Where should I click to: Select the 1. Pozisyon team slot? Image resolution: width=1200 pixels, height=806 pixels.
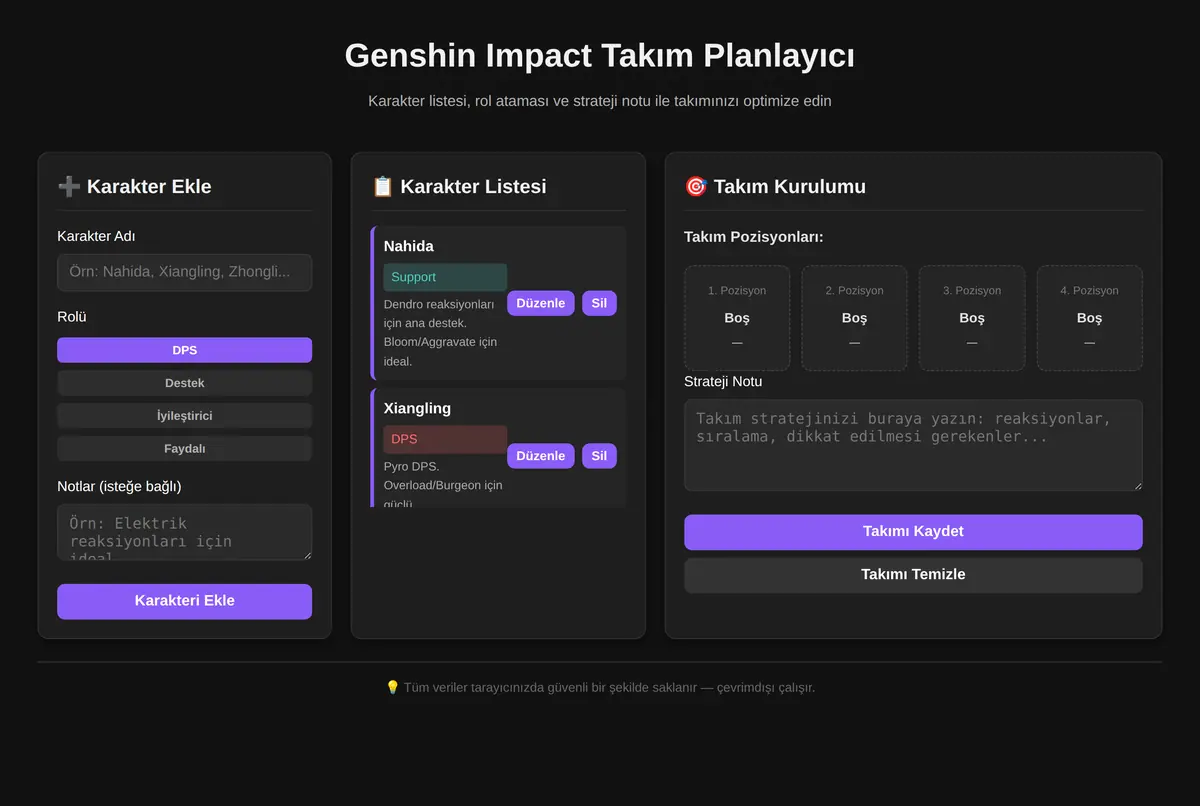point(737,318)
